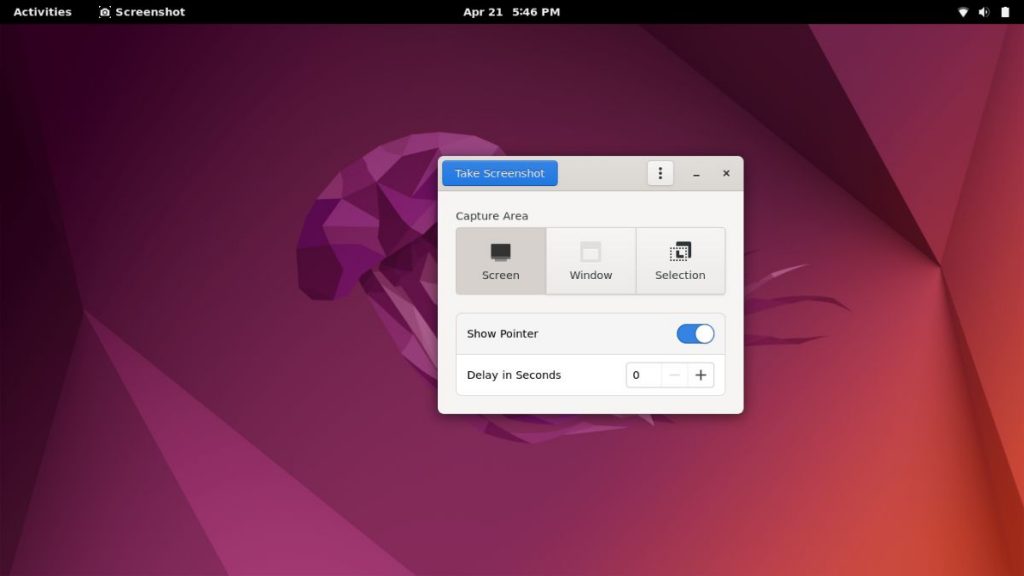Screen dimensions: 1024x576
Task: Click the volume icon in the top bar
Action: coord(983,12)
